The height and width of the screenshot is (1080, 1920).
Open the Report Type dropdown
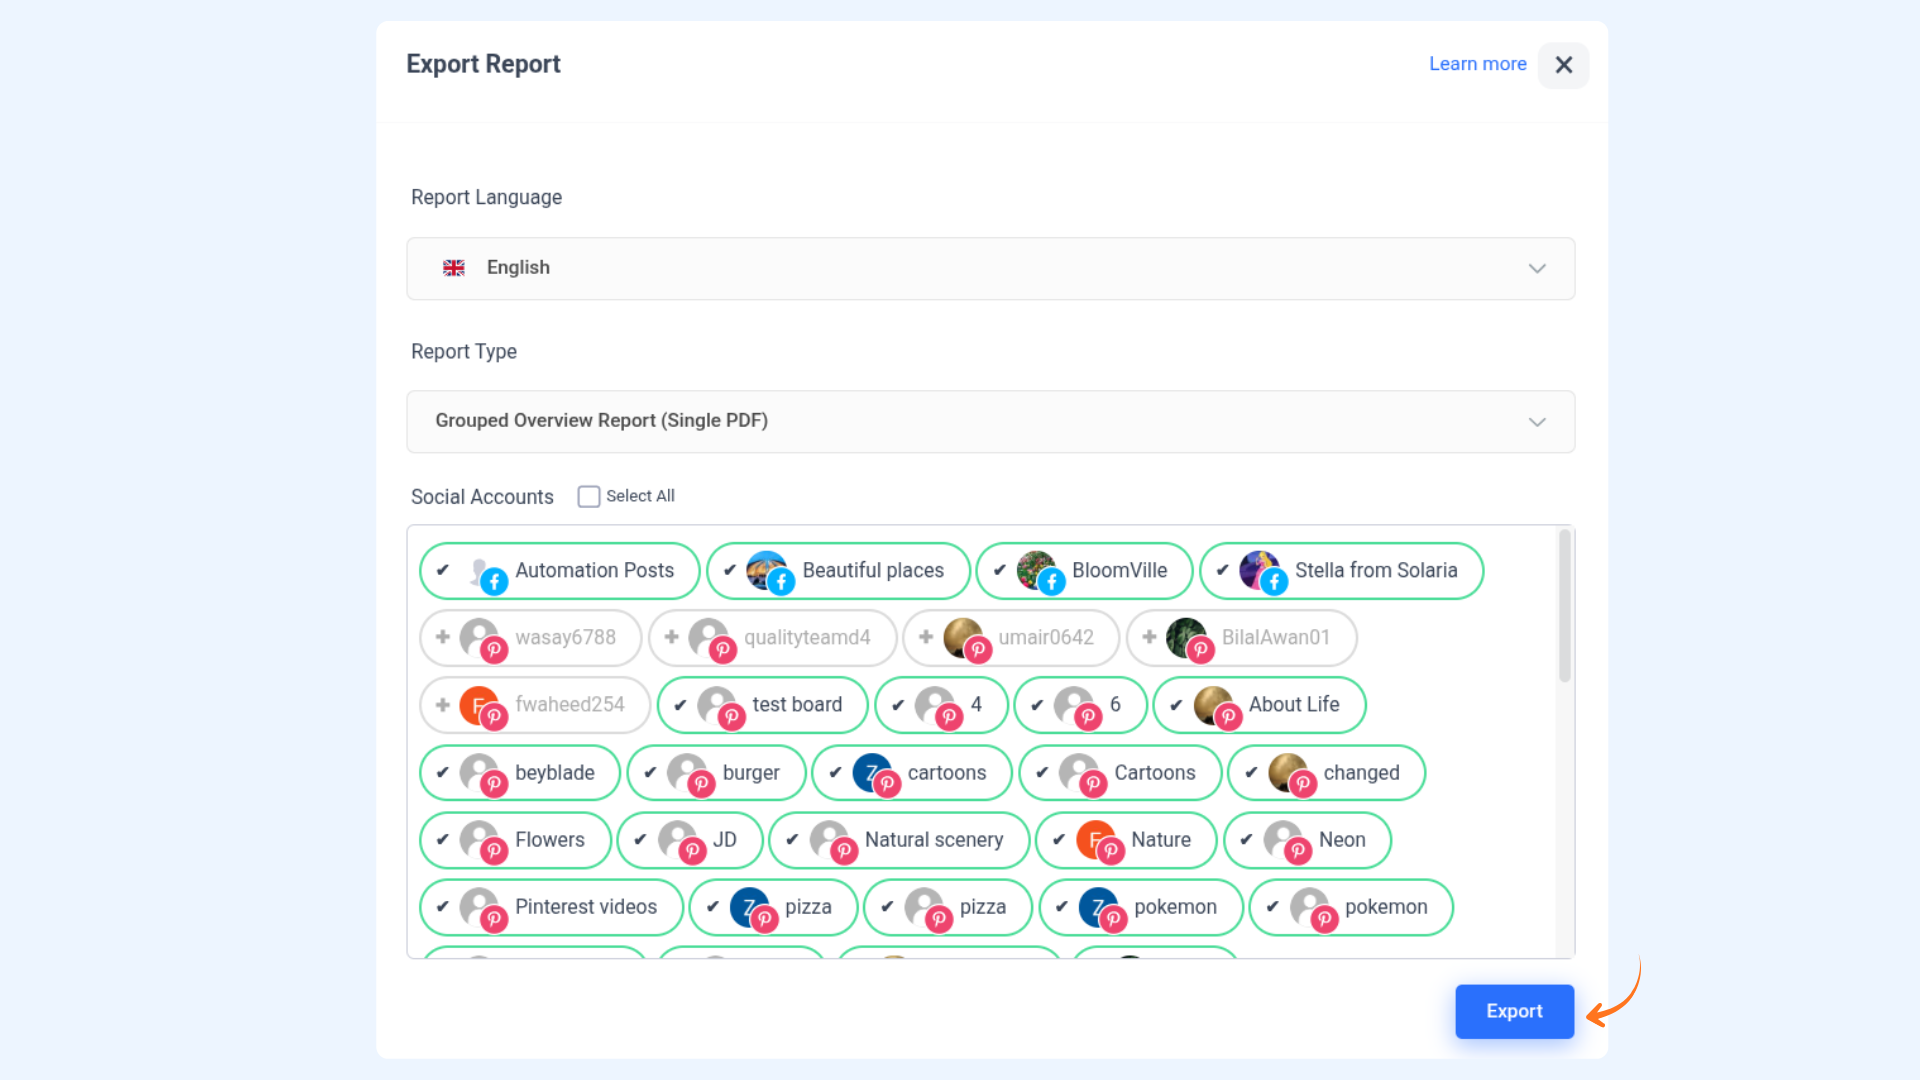(990, 421)
